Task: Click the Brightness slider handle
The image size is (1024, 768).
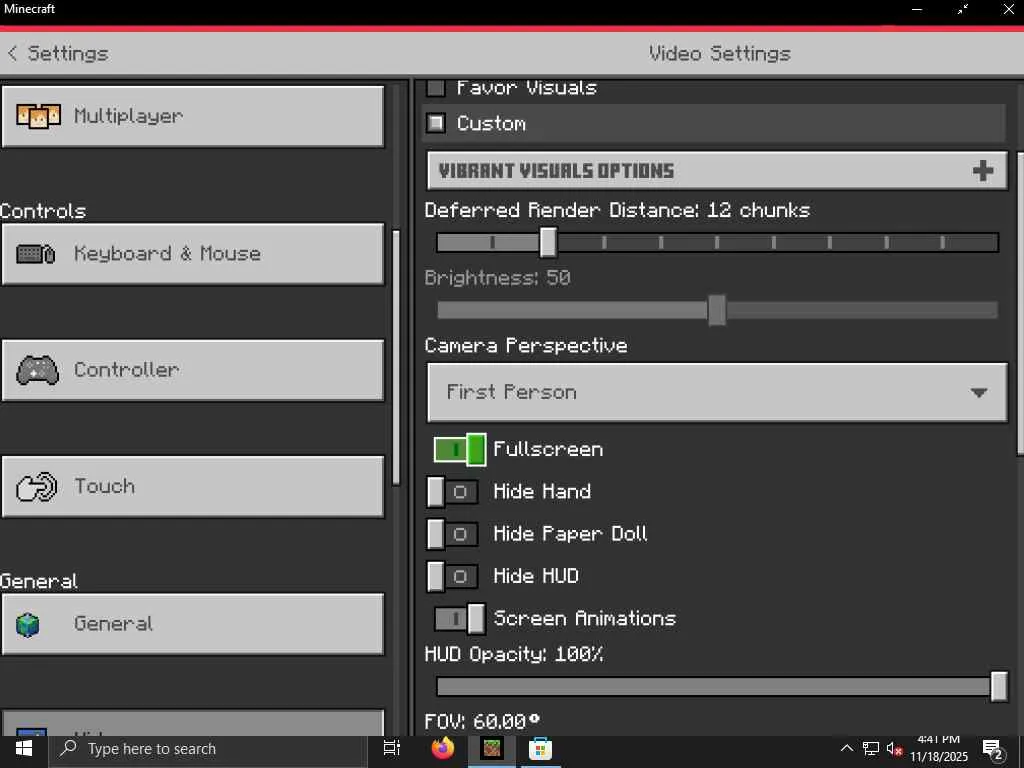Action: tap(717, 310)
